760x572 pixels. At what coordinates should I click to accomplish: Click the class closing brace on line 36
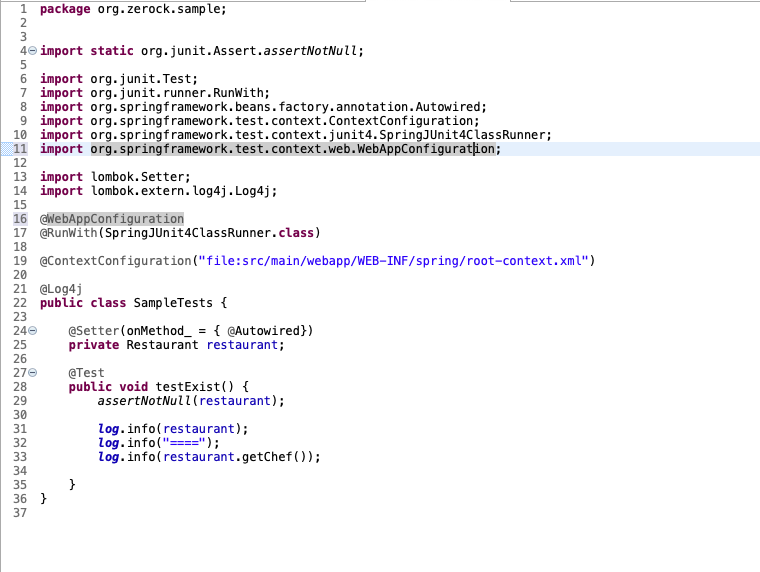[44, 499]
